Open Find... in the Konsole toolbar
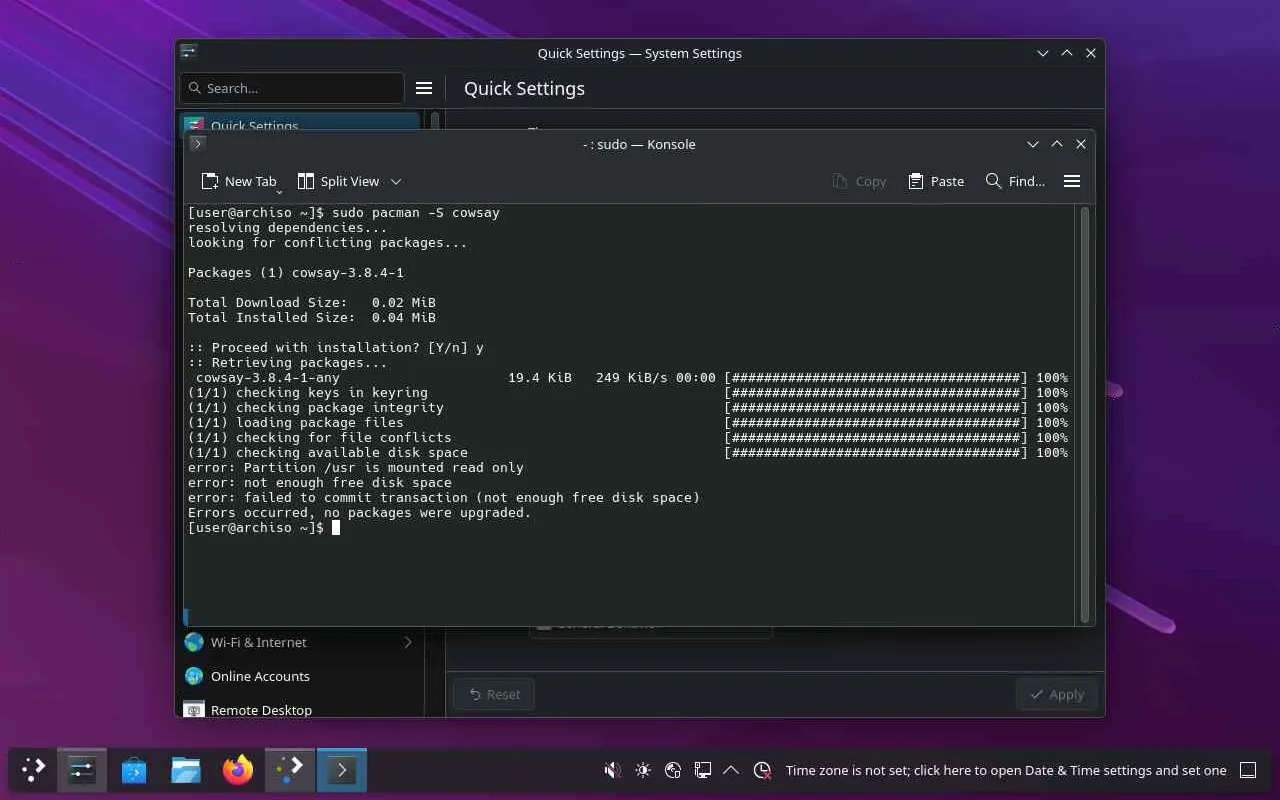The height and width of the screenshot is (800, 1280). tap(1015, 181)
